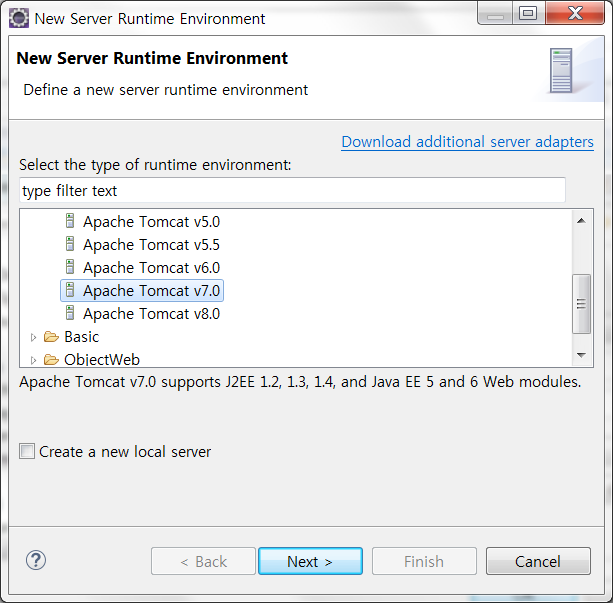Click the server tower banner image
Image resolution: width=613 pixels, height=603 pixels.
(x=561, y=71)
